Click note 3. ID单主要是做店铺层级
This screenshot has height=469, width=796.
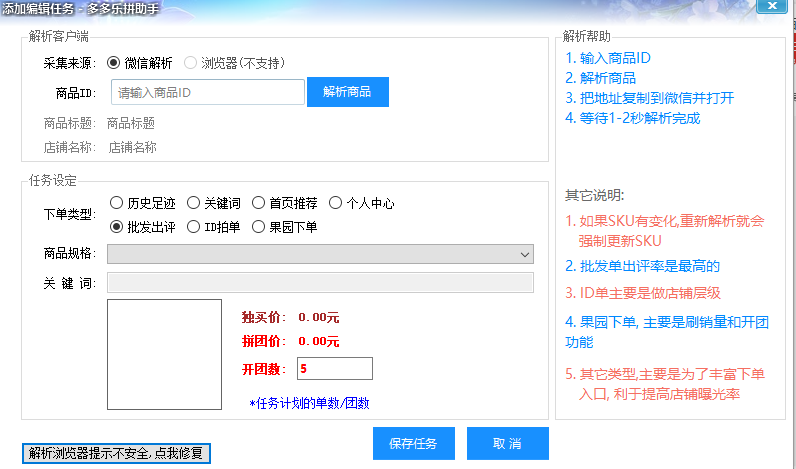(643, 293)
